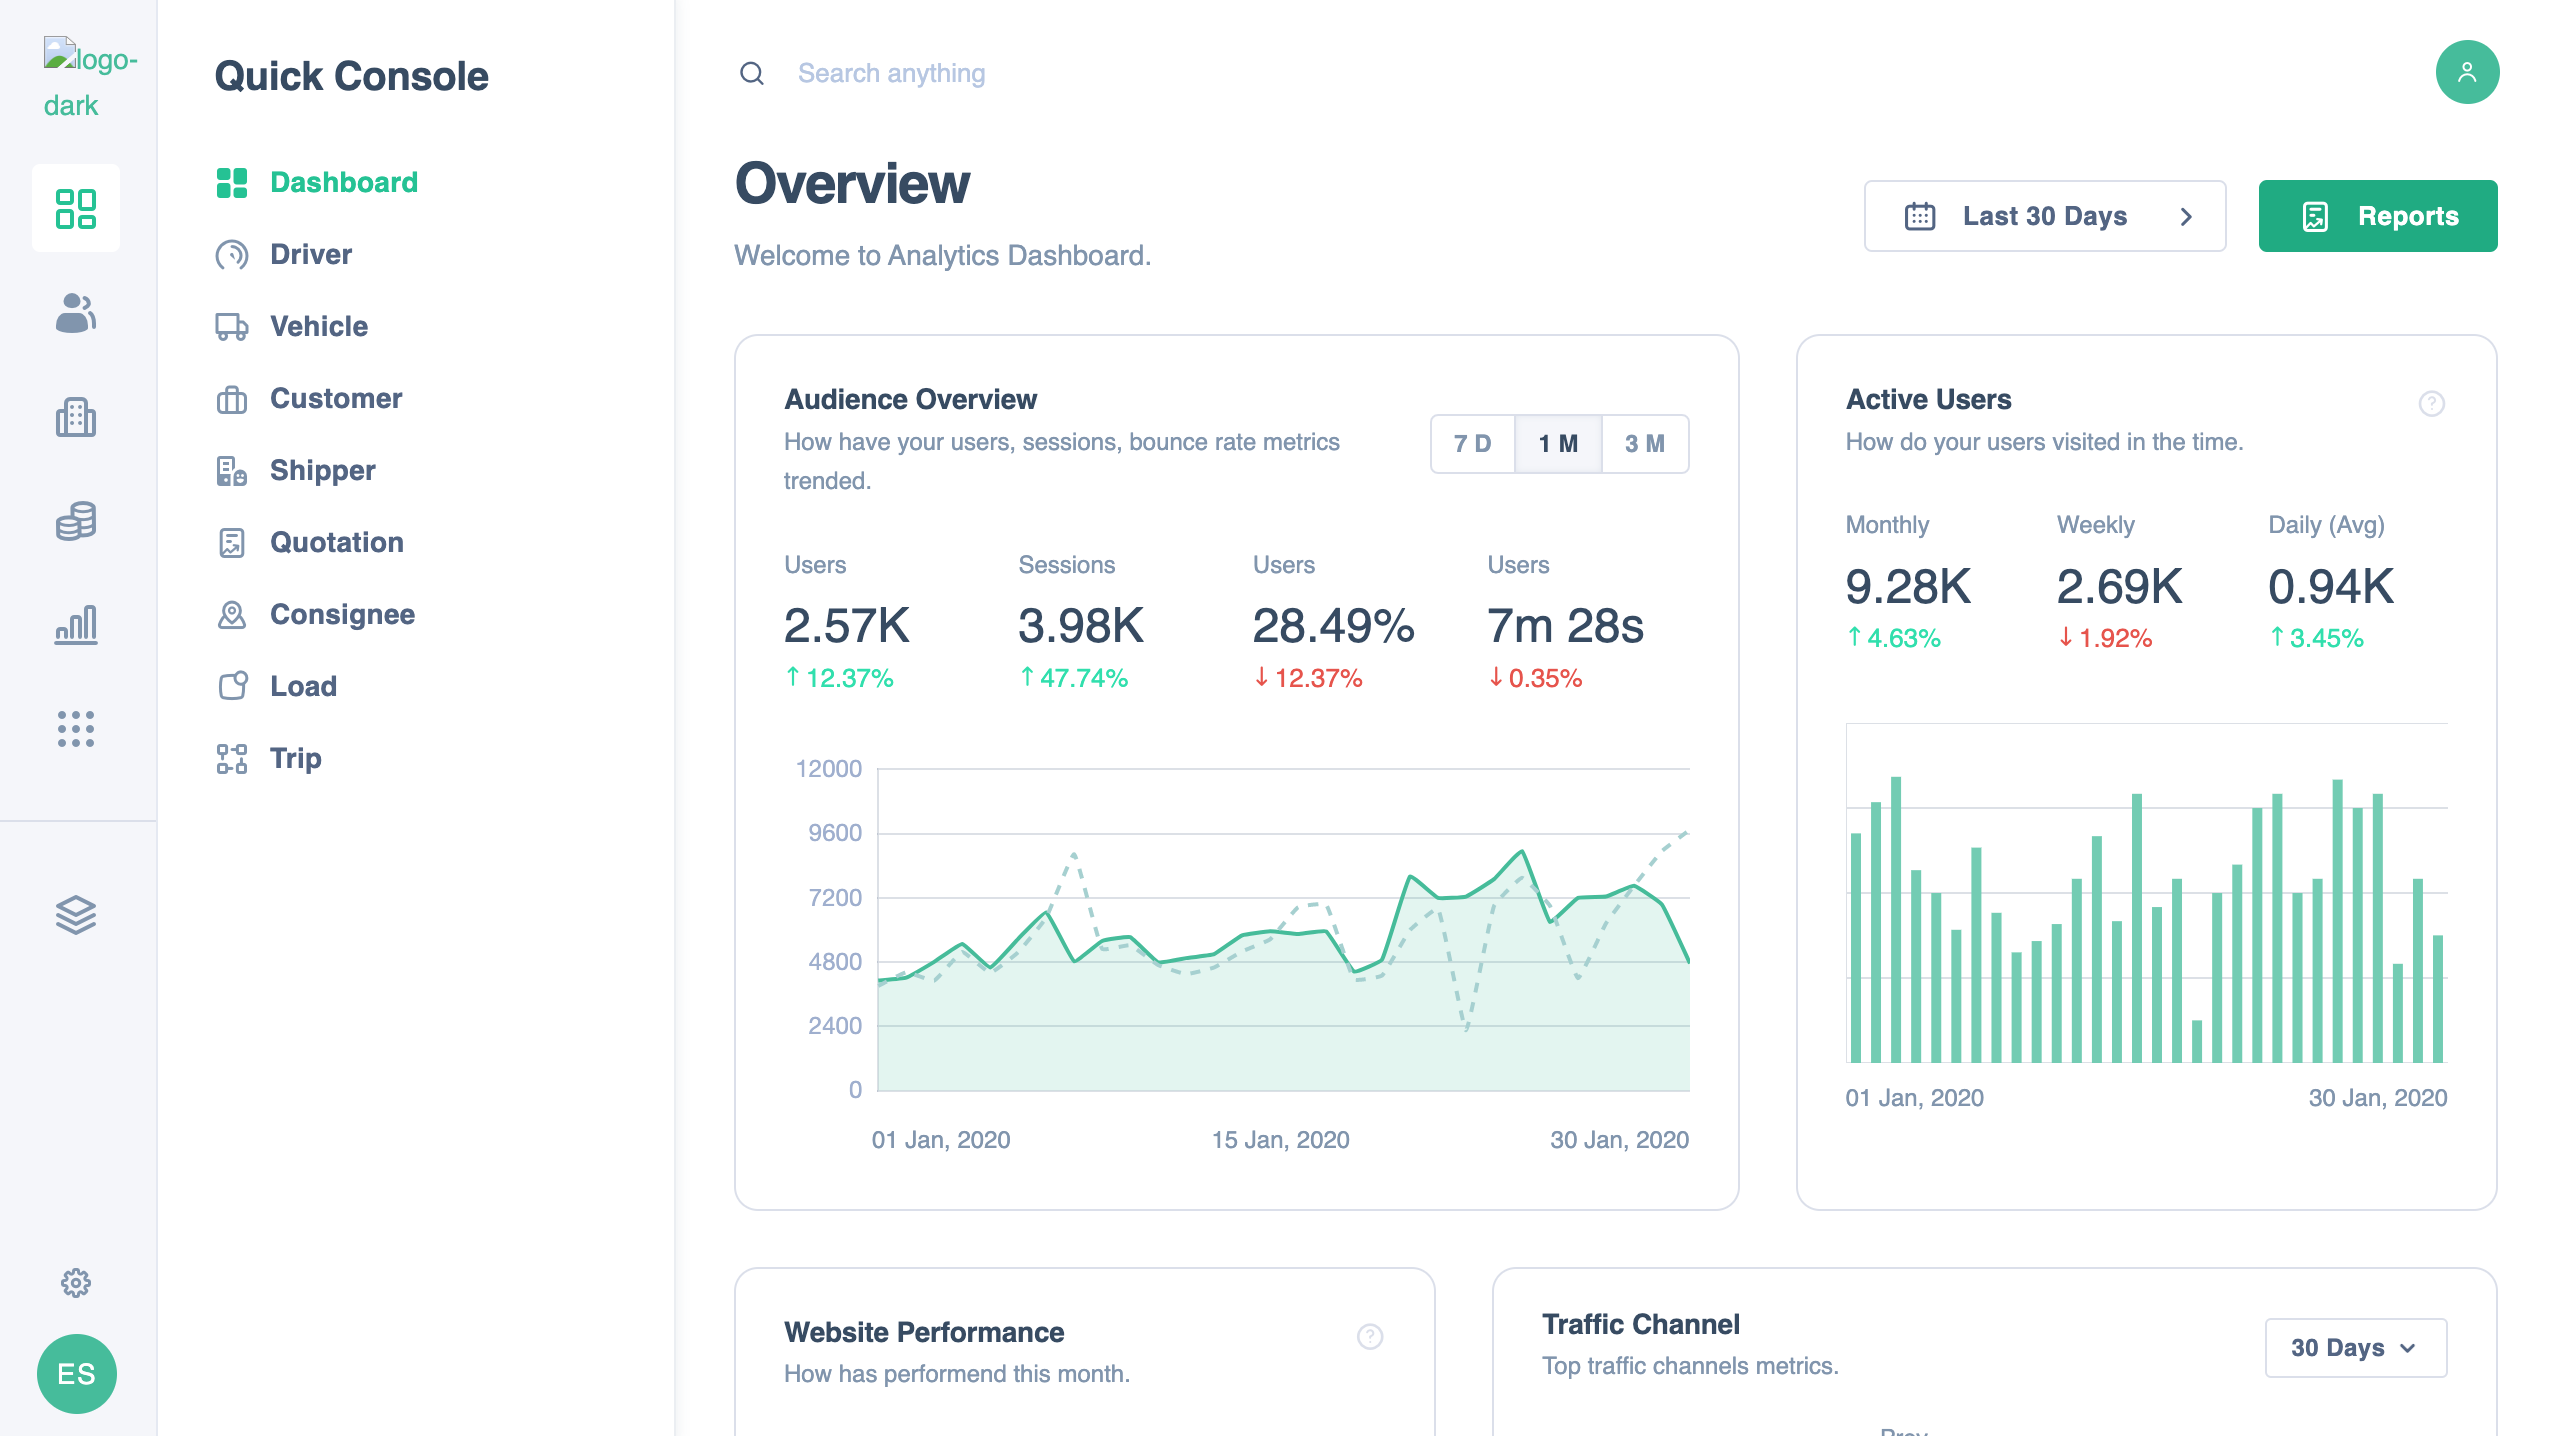Click the ES avatar button
Image resolution: width=2552 pixels, height=1436 pixels.
[x=76, y=1374]
